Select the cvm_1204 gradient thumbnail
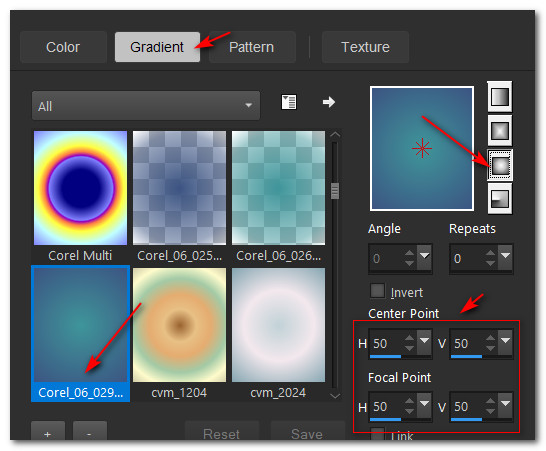 point(179,325)
